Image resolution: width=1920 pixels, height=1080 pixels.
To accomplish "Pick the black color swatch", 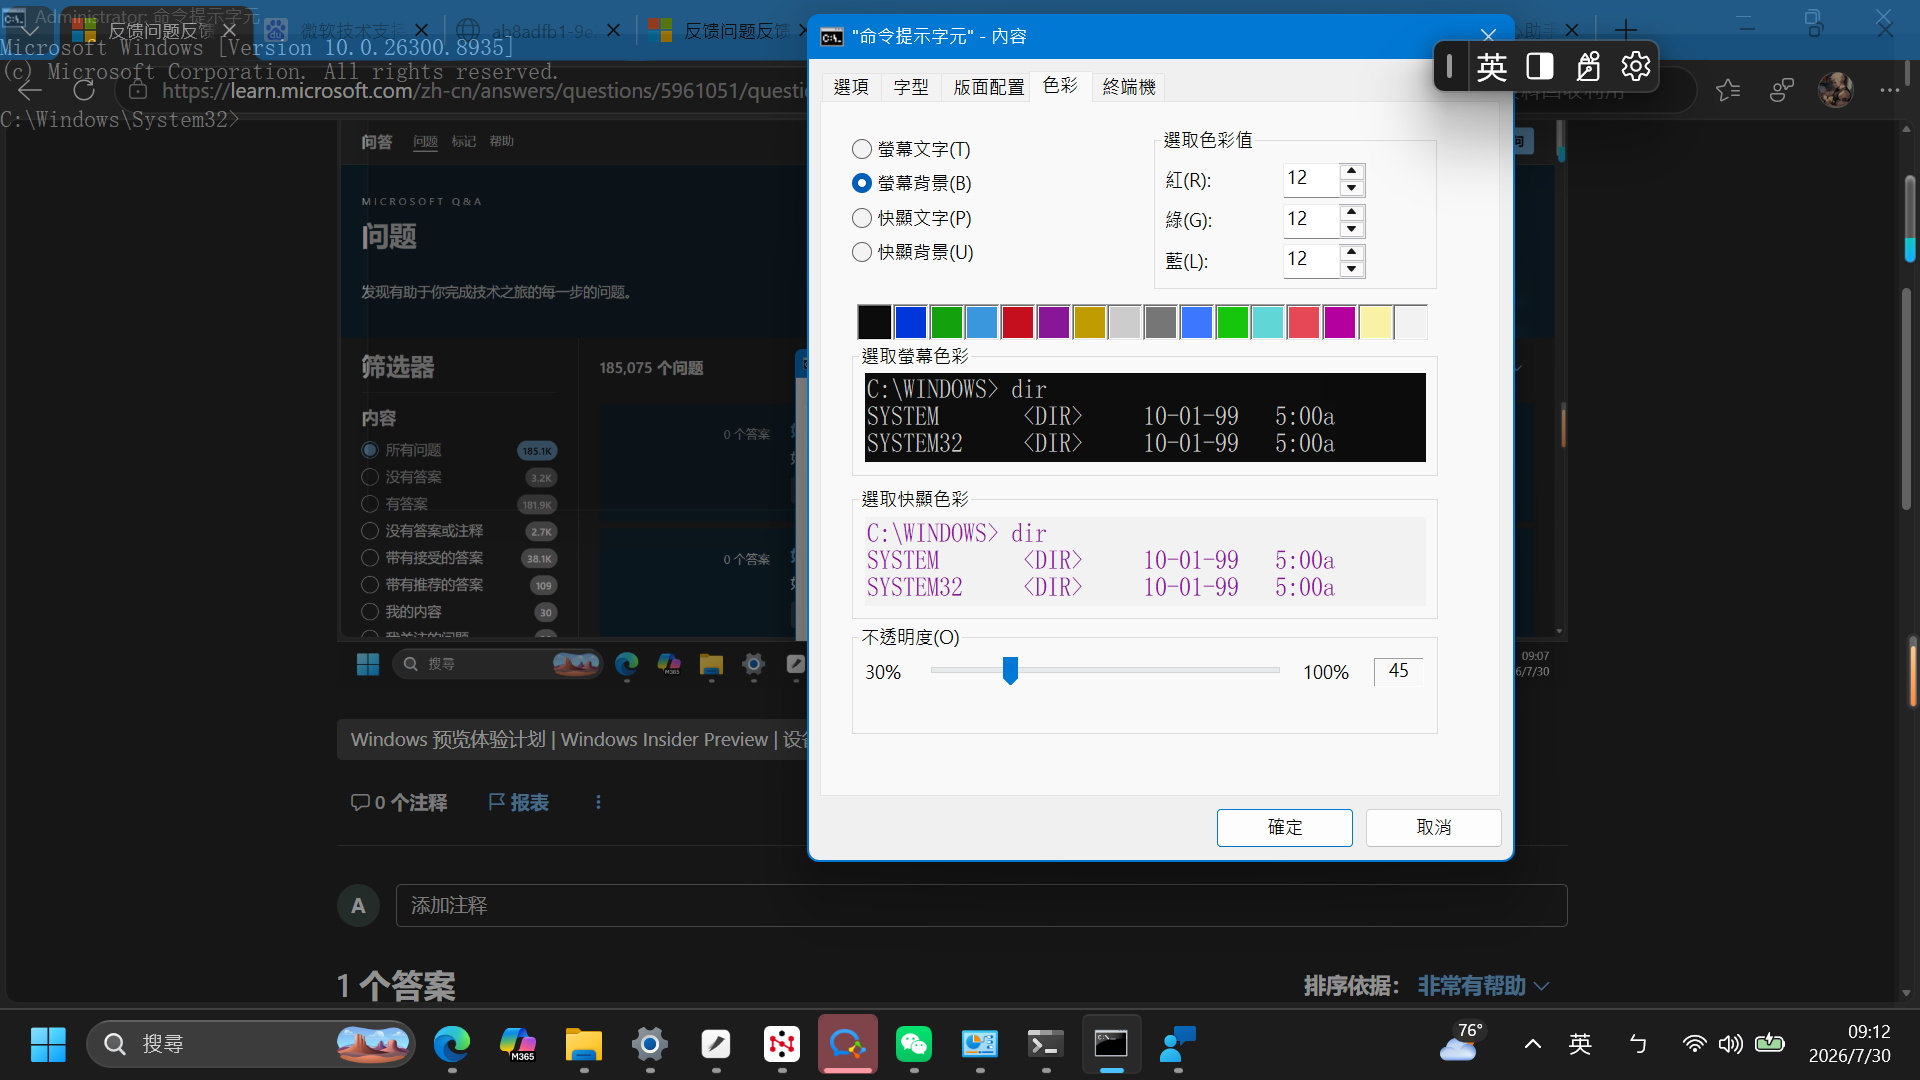I will pyautogui.click(x=874, y=322).
